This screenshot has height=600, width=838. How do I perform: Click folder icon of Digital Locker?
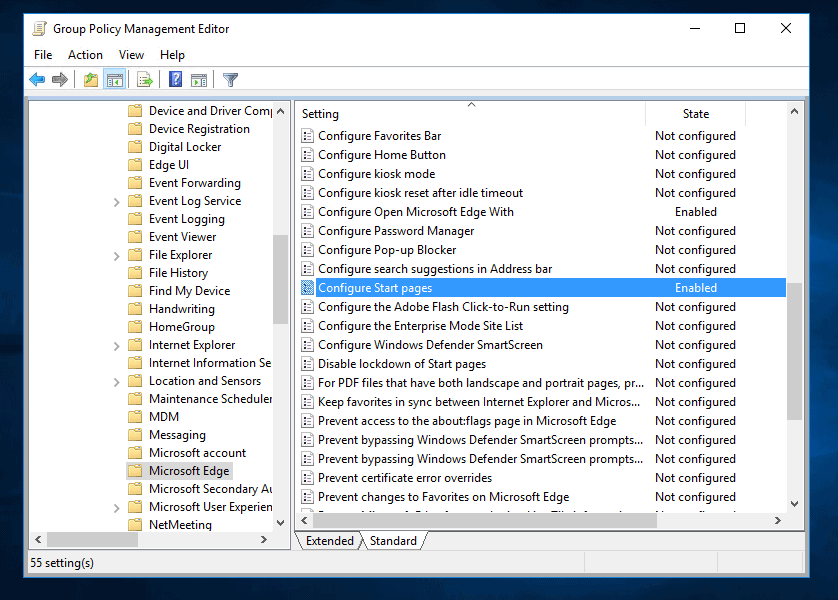pyautogui.click(x=135, y=146)
